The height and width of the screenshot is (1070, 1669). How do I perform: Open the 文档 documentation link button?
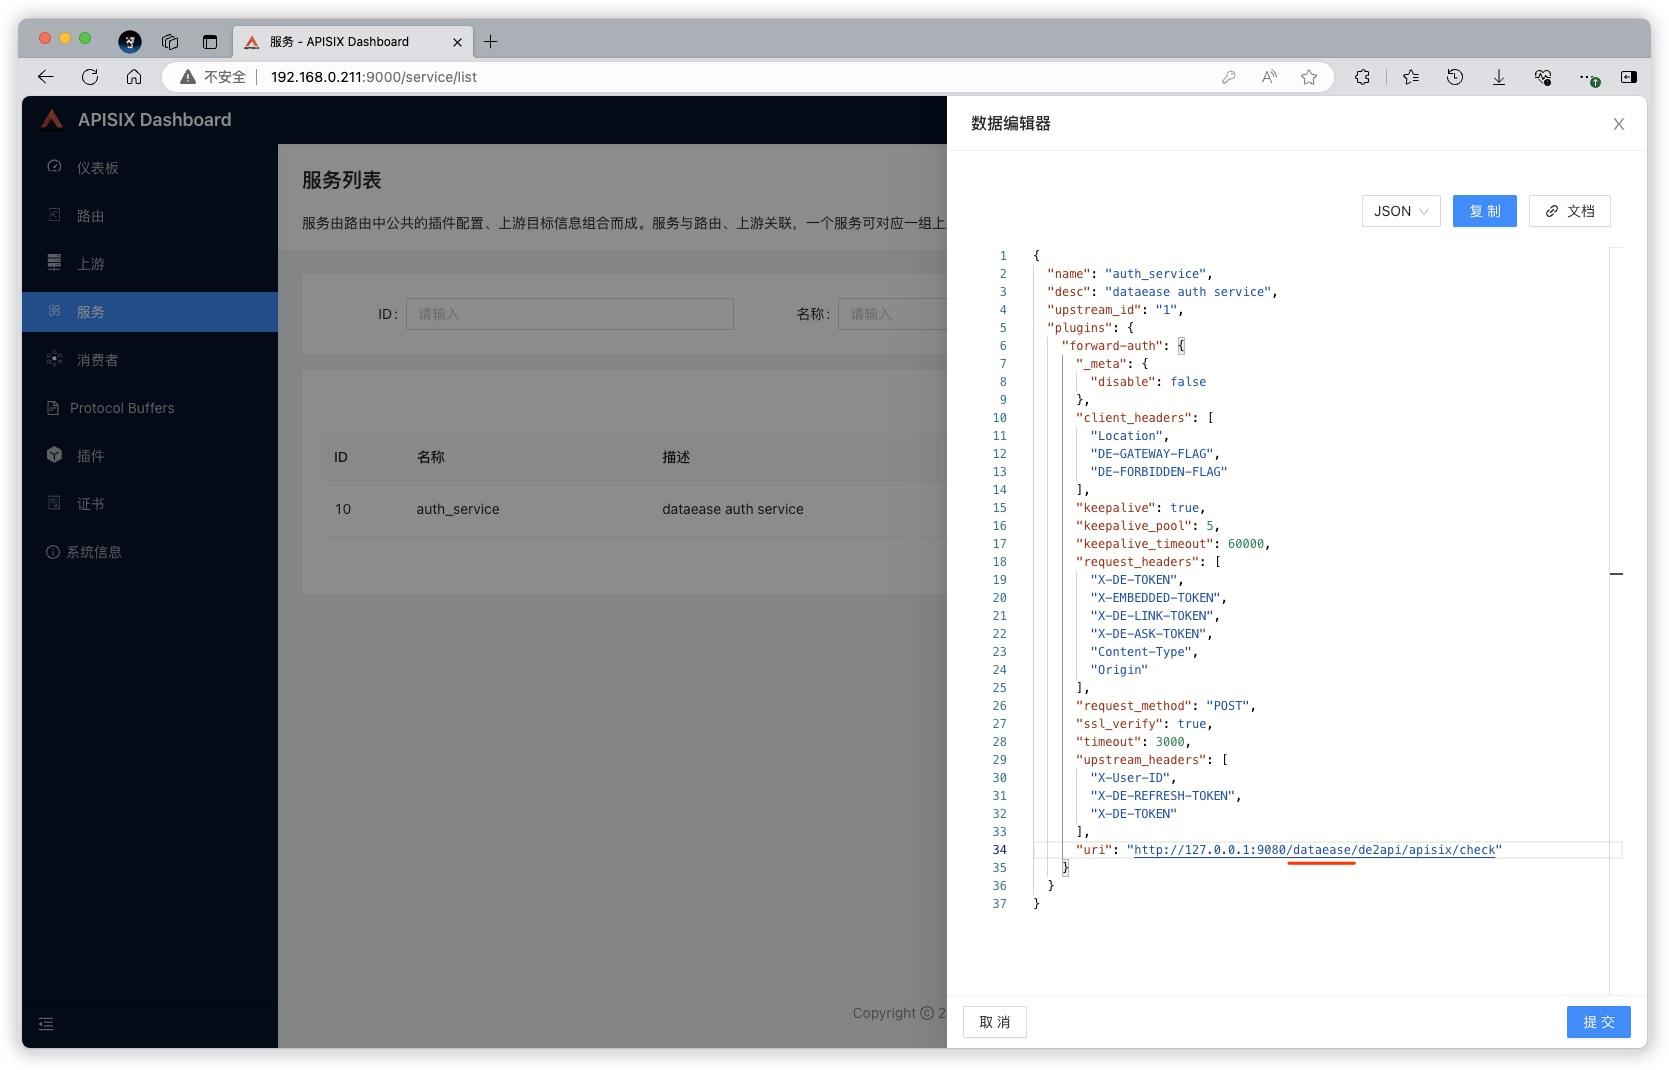pyautogui.click(x=1569, y=211)
